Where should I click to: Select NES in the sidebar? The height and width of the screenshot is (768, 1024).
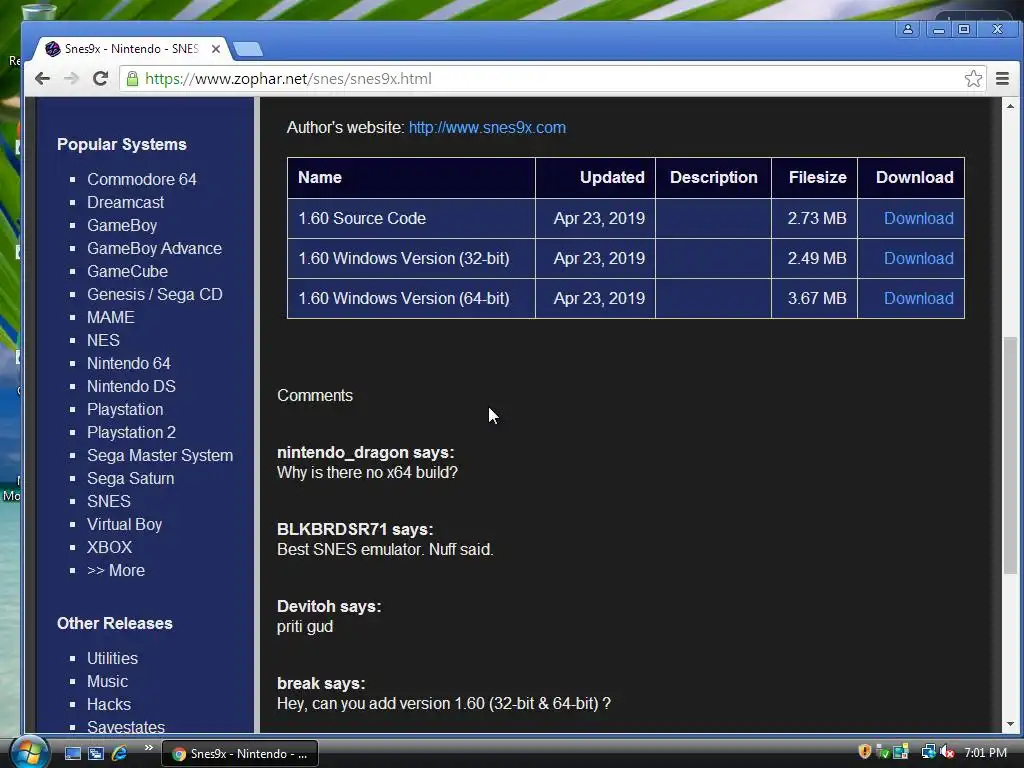coord(103,340)
